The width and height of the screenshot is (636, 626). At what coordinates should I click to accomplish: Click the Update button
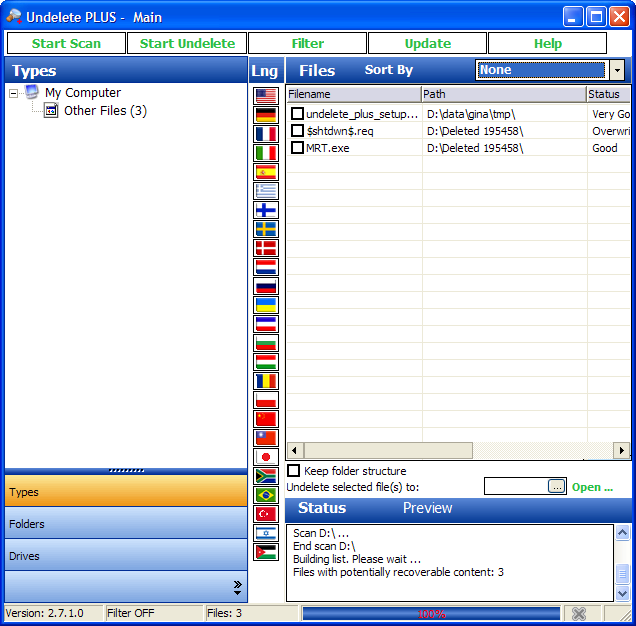[428, 43]
